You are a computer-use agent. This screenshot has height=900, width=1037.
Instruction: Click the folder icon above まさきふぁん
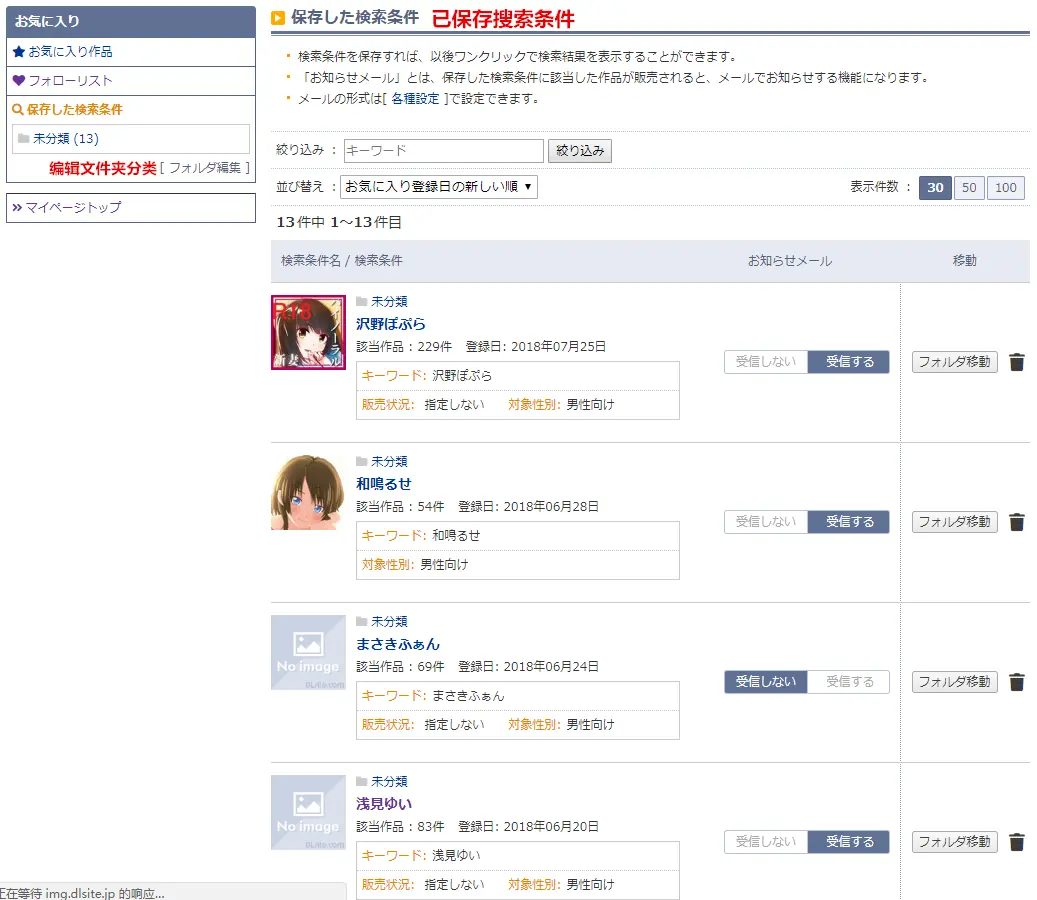[x=362, y=622]
